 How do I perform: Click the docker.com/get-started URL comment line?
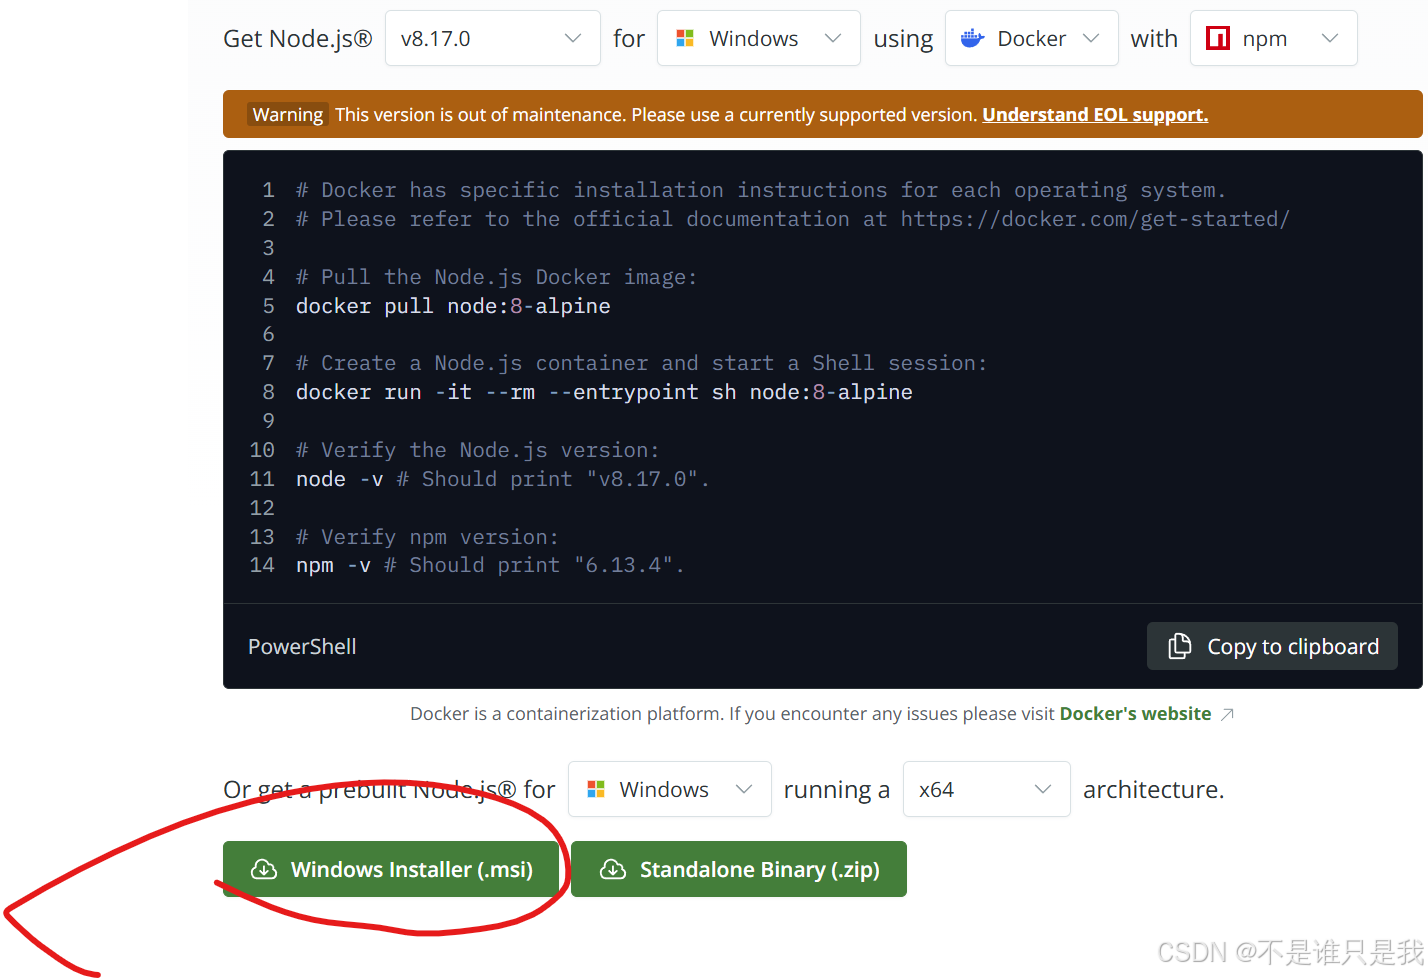coord(793,219)
